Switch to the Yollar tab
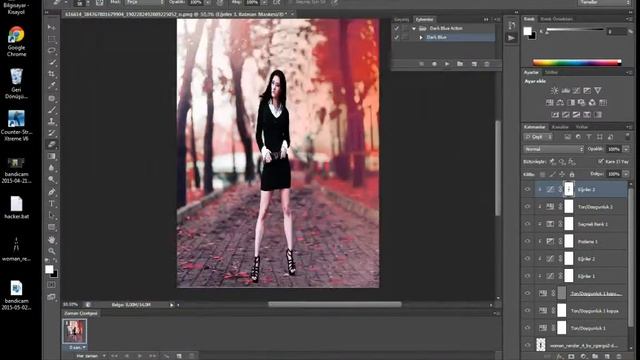Screen dimensions: 640x360 coord(582,127)
